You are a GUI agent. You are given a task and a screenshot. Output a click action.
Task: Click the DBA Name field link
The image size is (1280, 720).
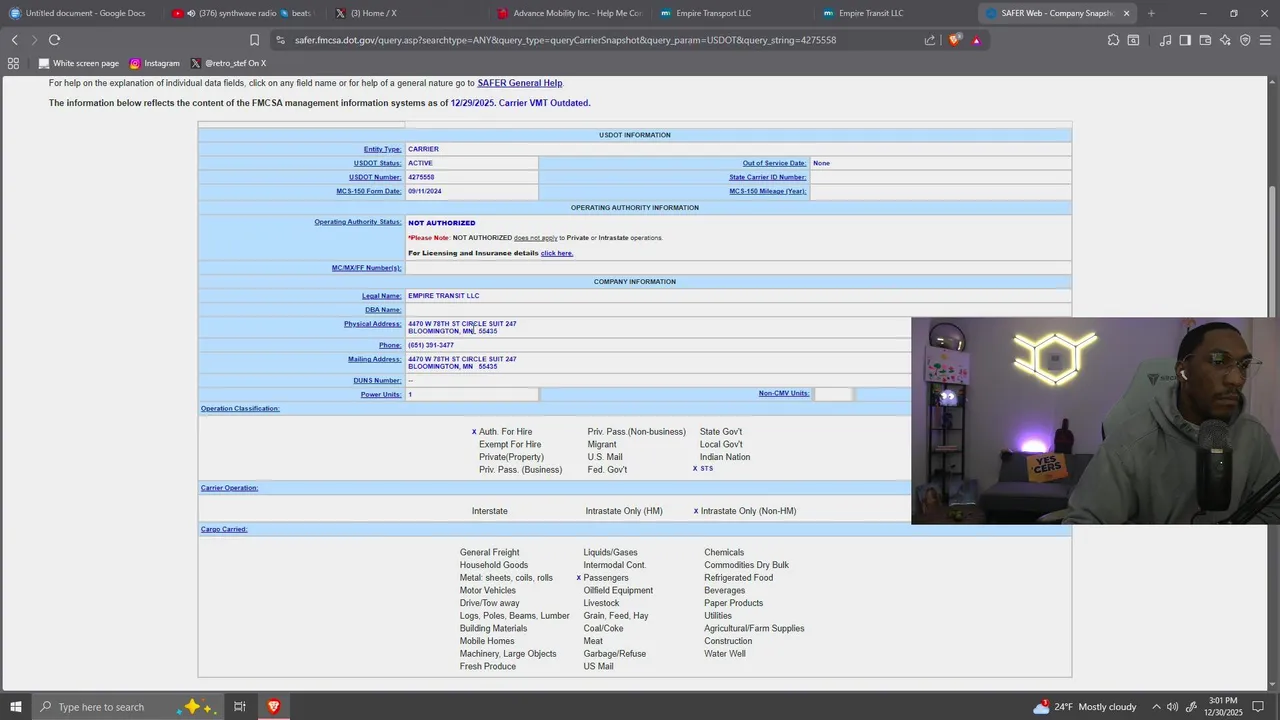click(383, 310)
